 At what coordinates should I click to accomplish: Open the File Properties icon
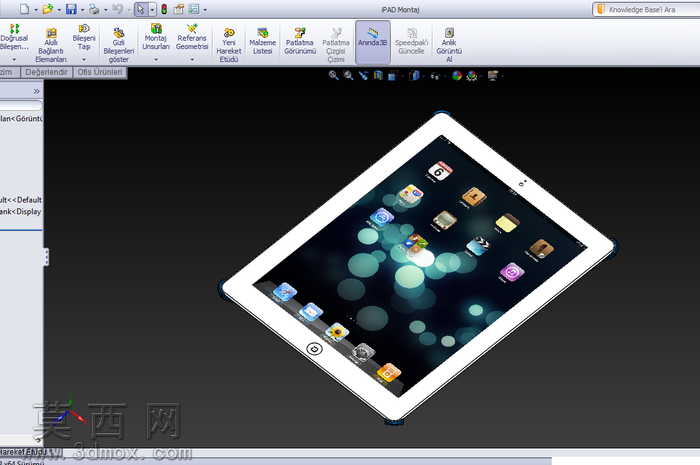pos(179,9)
